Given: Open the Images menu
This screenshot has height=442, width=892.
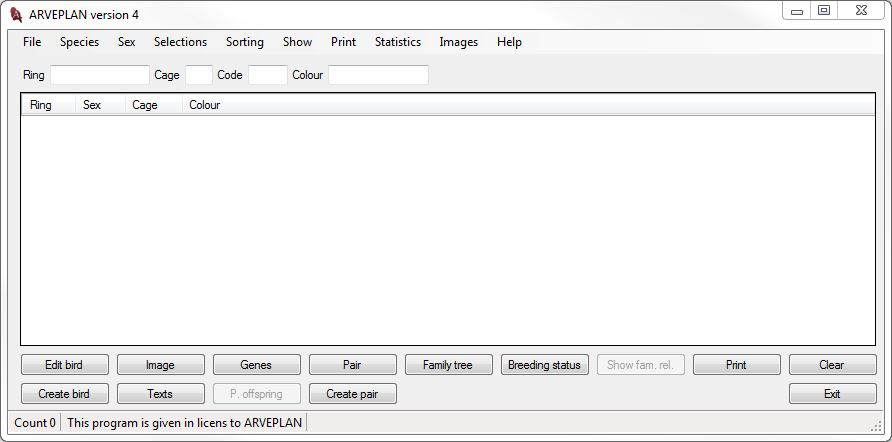Looking at the screenshot, I should 459,42.
